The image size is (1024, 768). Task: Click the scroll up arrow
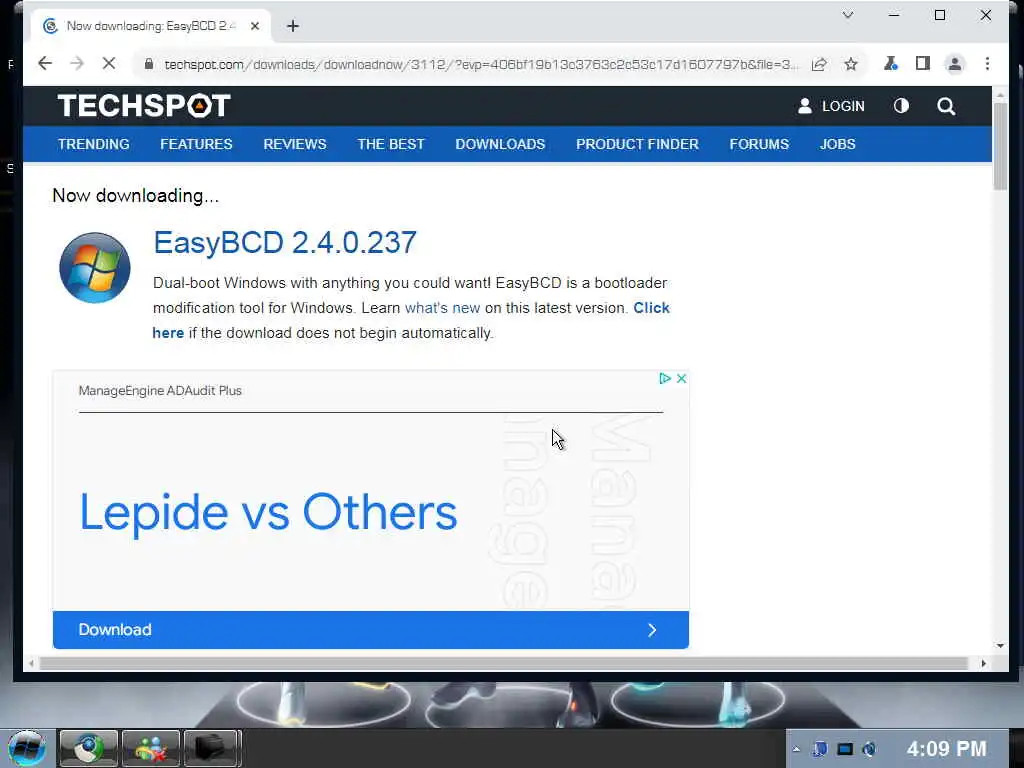pos(1000,95)
